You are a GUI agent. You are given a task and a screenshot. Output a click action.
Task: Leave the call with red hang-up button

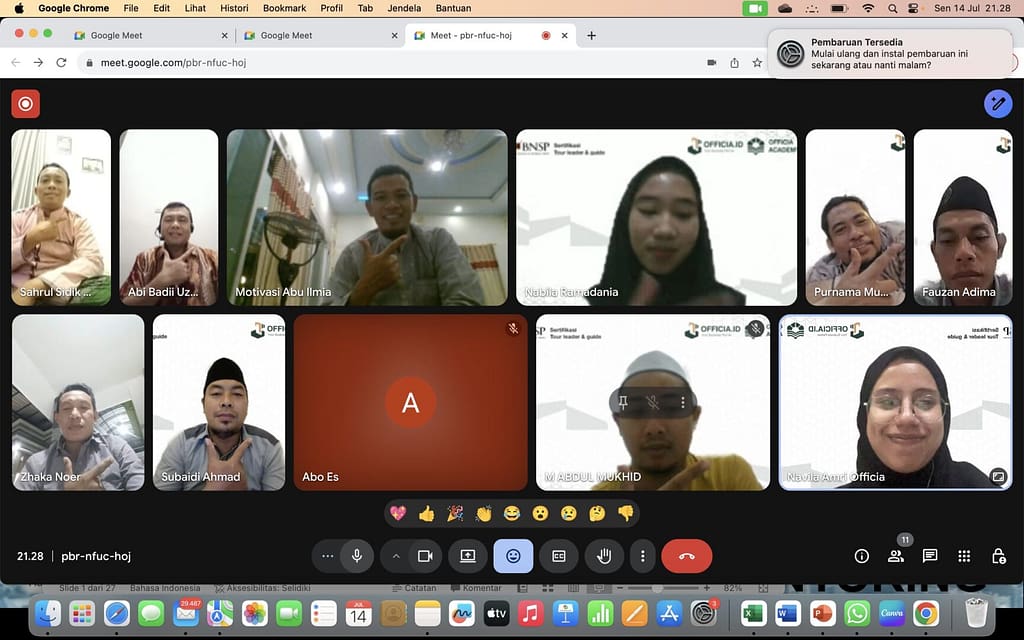coord(686,556)
